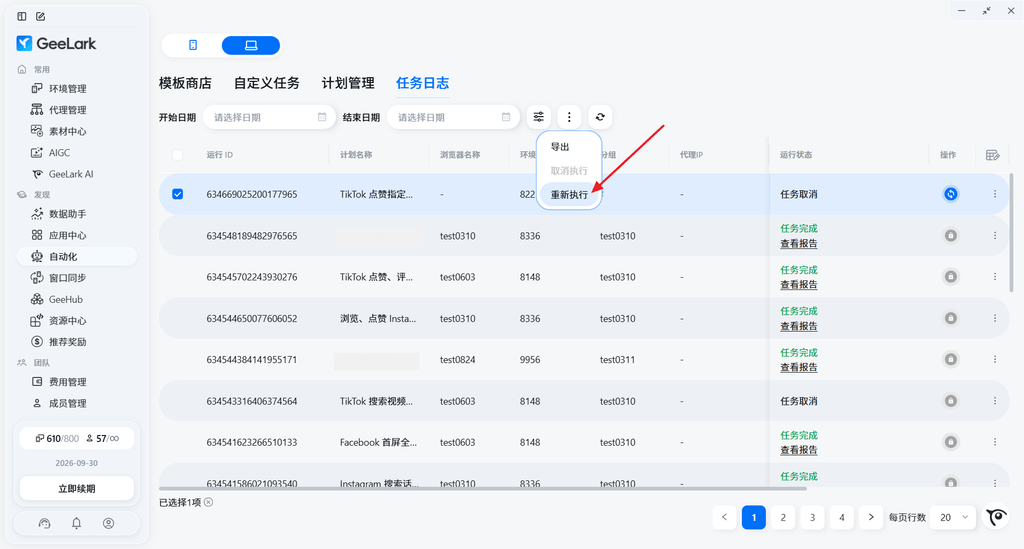View report for Facebook 首屏全 row
Viewport: 1024px width, 549px height.
point(799,450)
